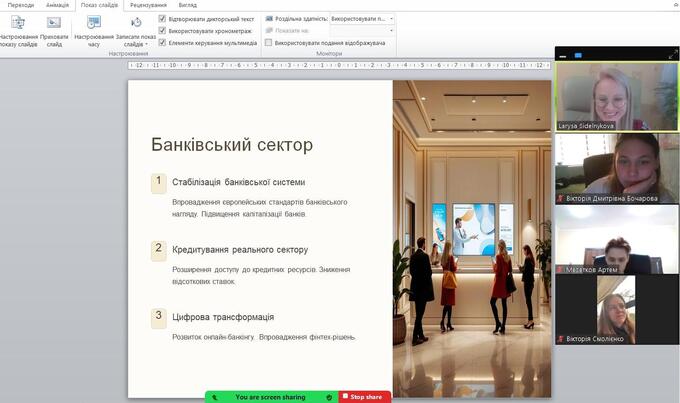Viewport: 680px width, 403px height.
Task: Select Larysa Sidelnykova video thumbnail
Action: tap(616, 96)
